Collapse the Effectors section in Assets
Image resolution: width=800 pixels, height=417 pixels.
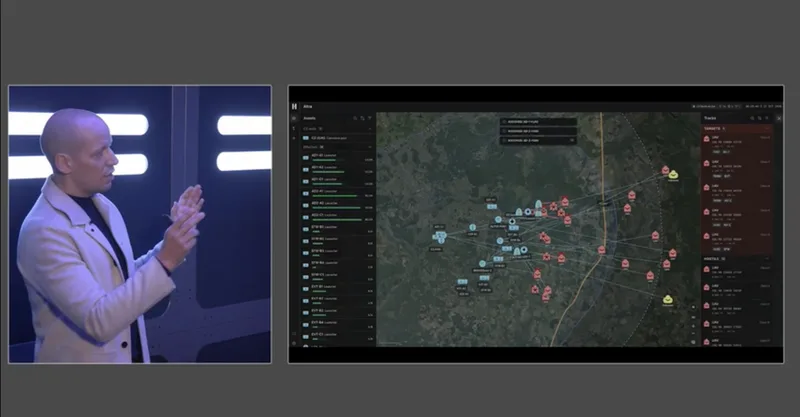click(x=370, y=147)
